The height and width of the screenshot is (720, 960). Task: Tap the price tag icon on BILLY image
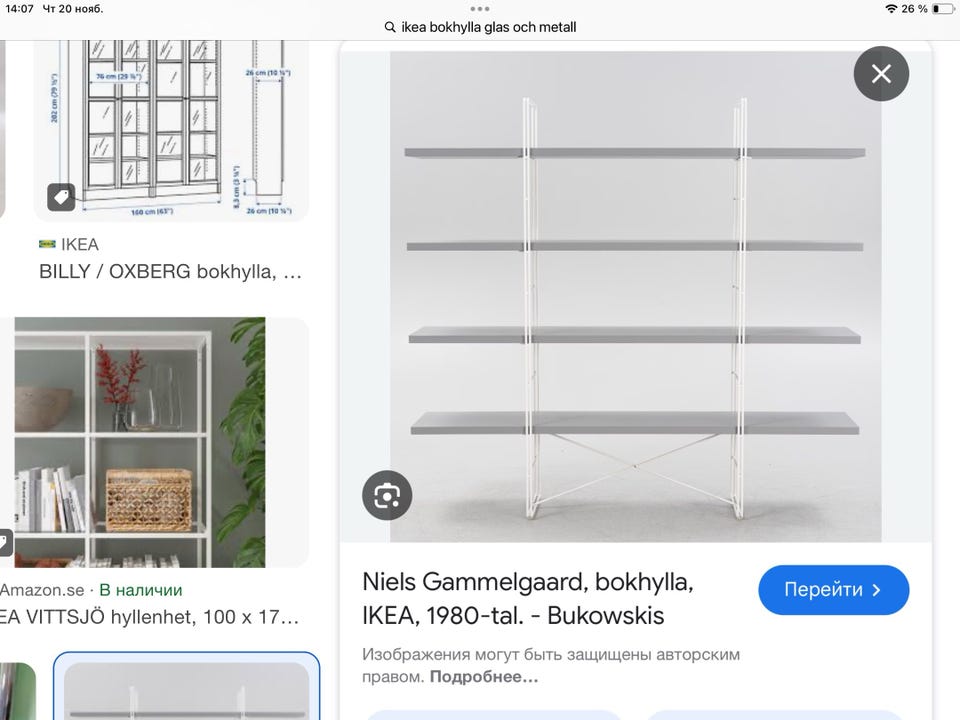click(x=61, y=197)
